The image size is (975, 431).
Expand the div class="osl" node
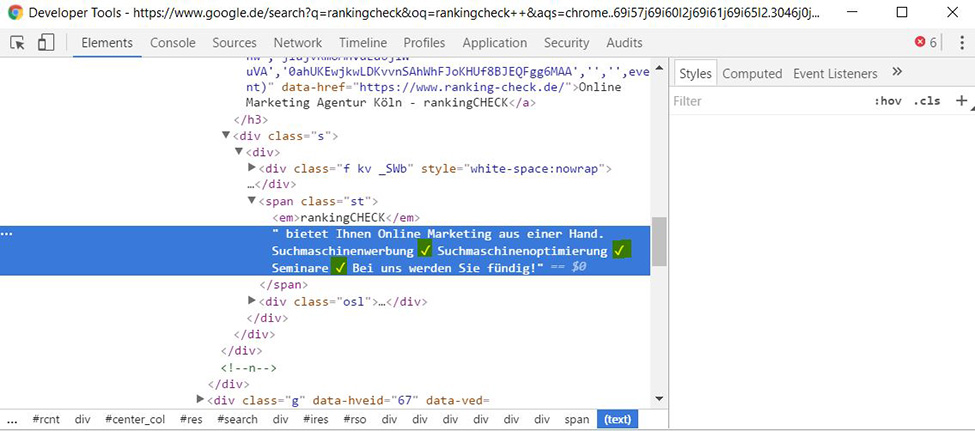251,301
